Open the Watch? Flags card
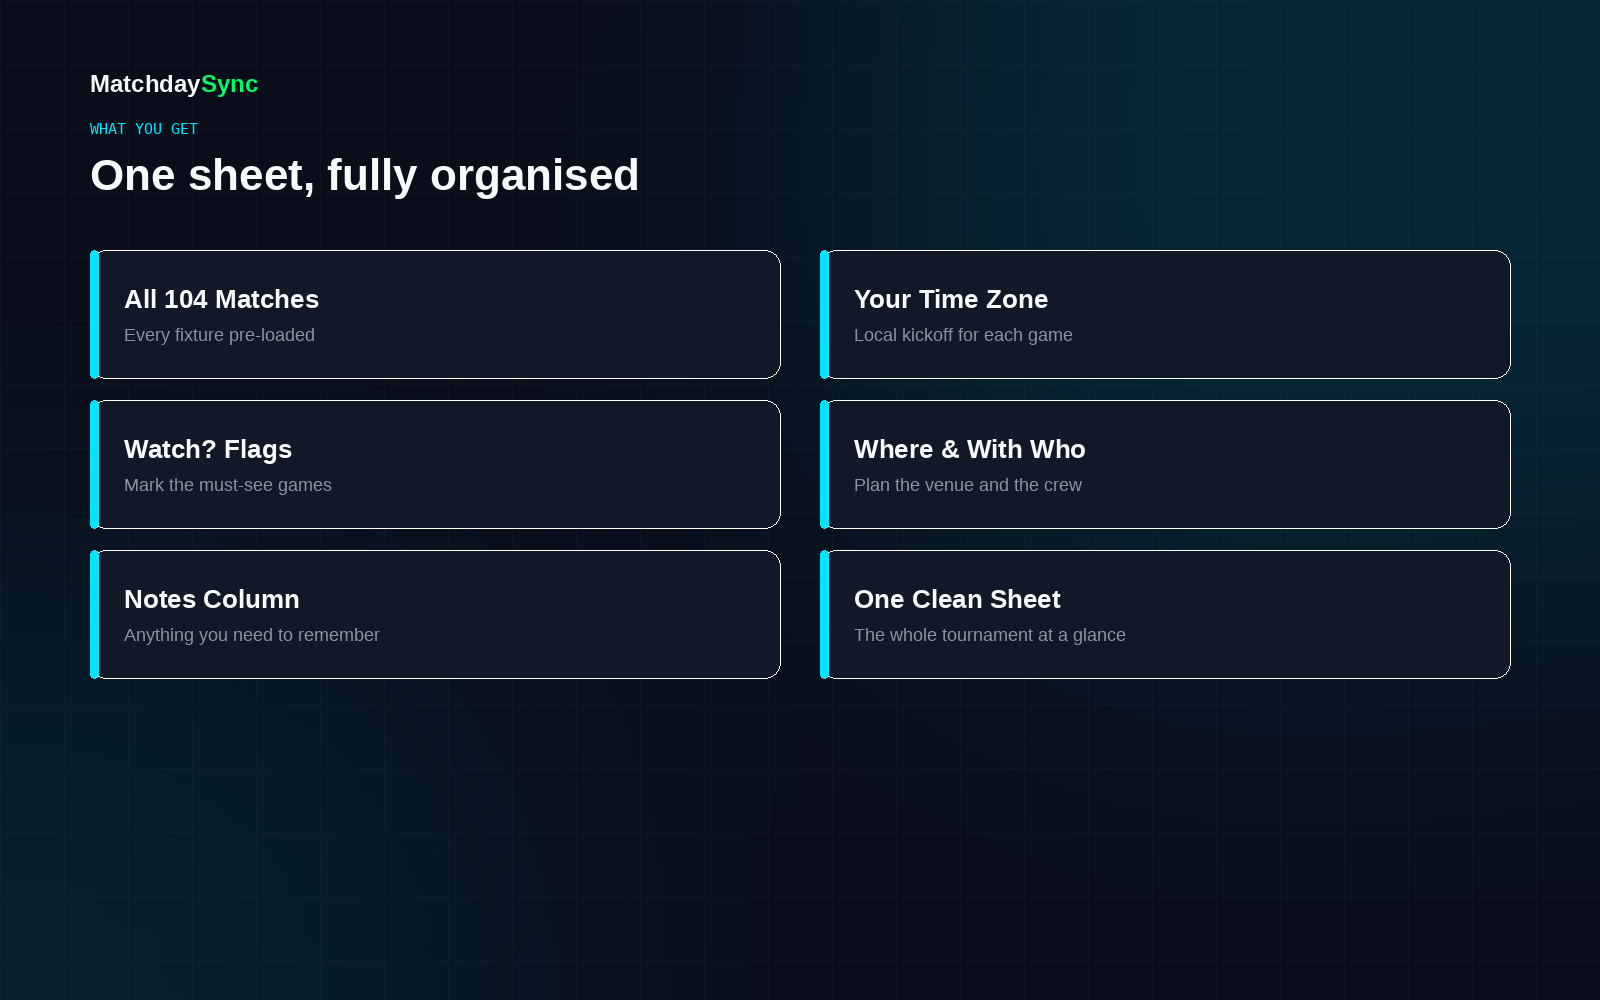Screen dimensions: 1600x1000 (x=435, y=464)
